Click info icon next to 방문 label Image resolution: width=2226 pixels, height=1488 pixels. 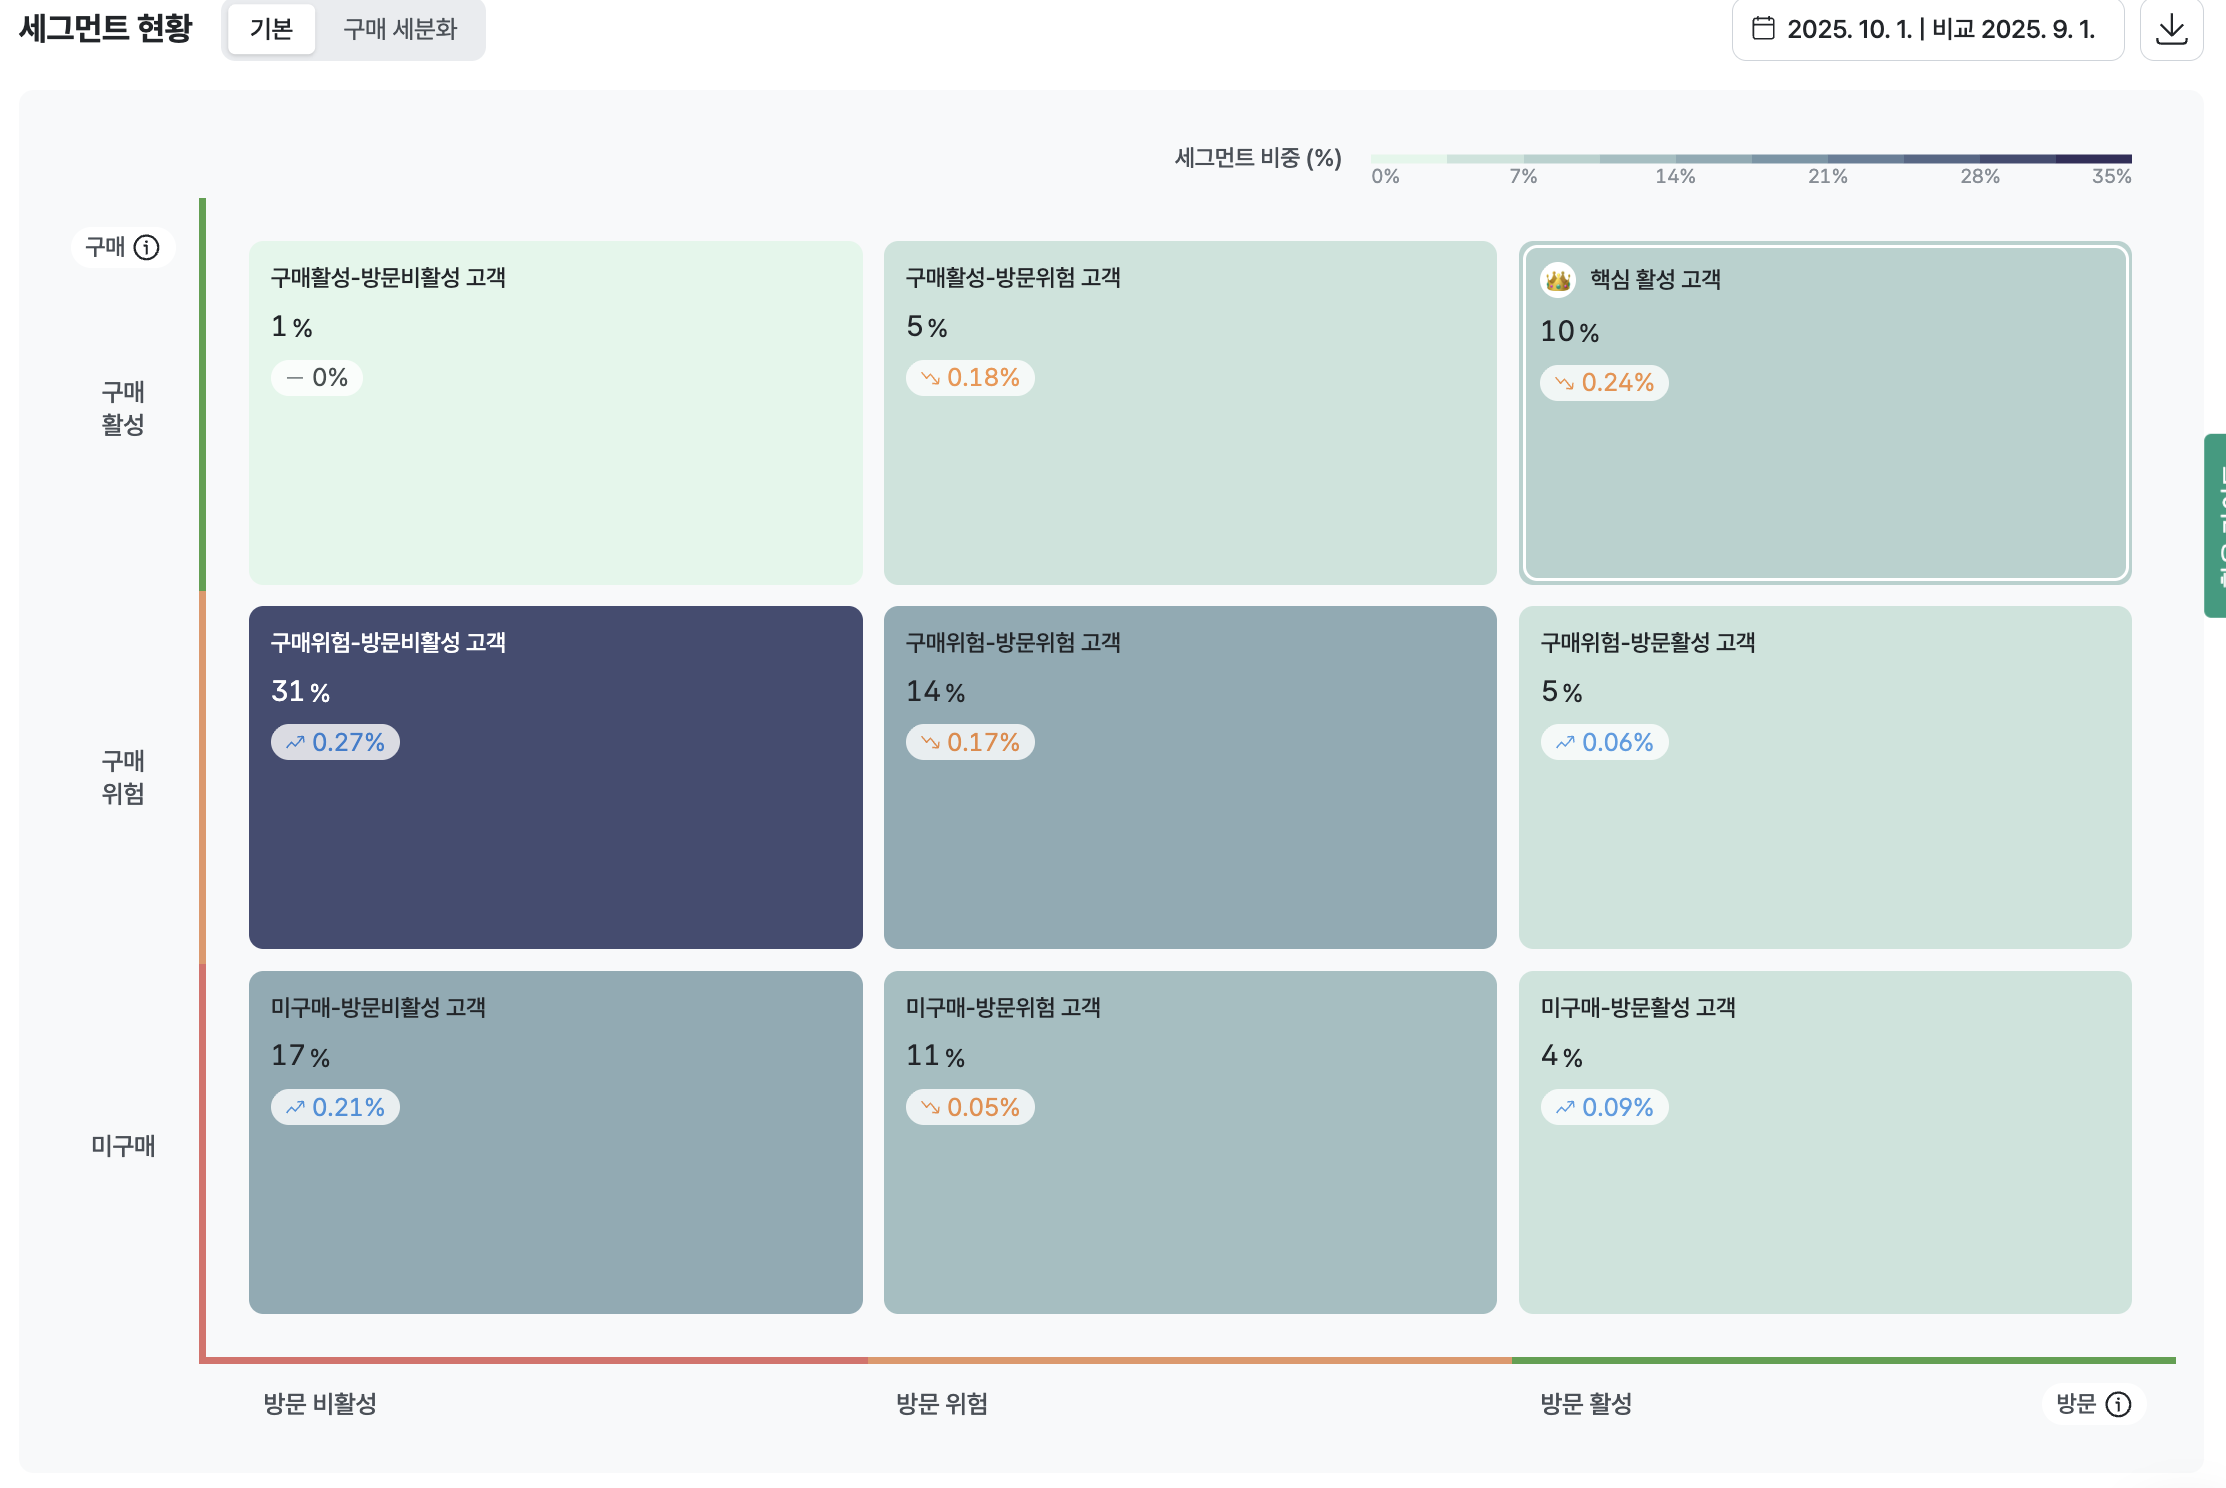coord(2118,1404)
